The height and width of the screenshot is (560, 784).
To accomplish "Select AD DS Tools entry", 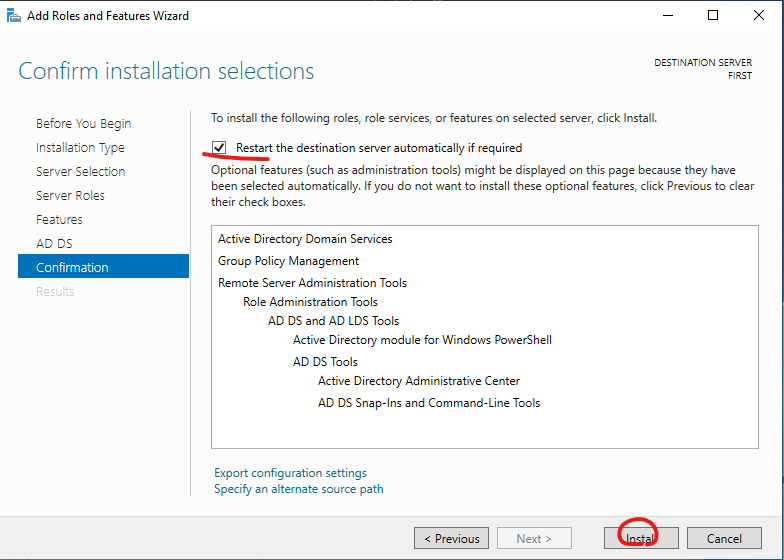I will (x=325, y=362).
